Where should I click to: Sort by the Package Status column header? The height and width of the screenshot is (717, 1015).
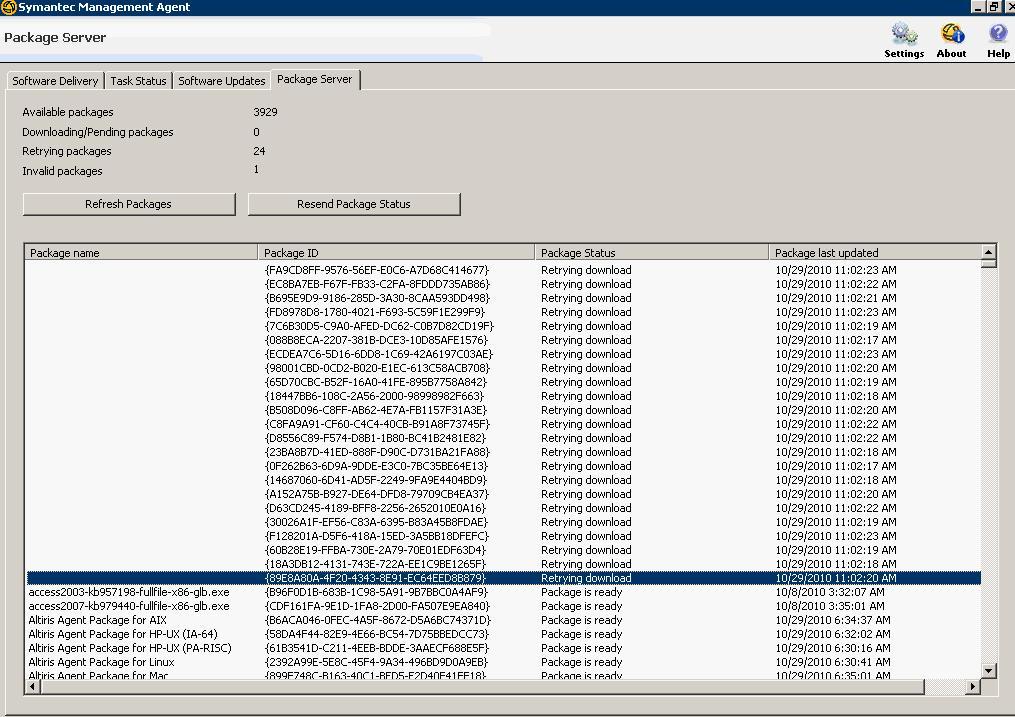(x=652, y=253)
